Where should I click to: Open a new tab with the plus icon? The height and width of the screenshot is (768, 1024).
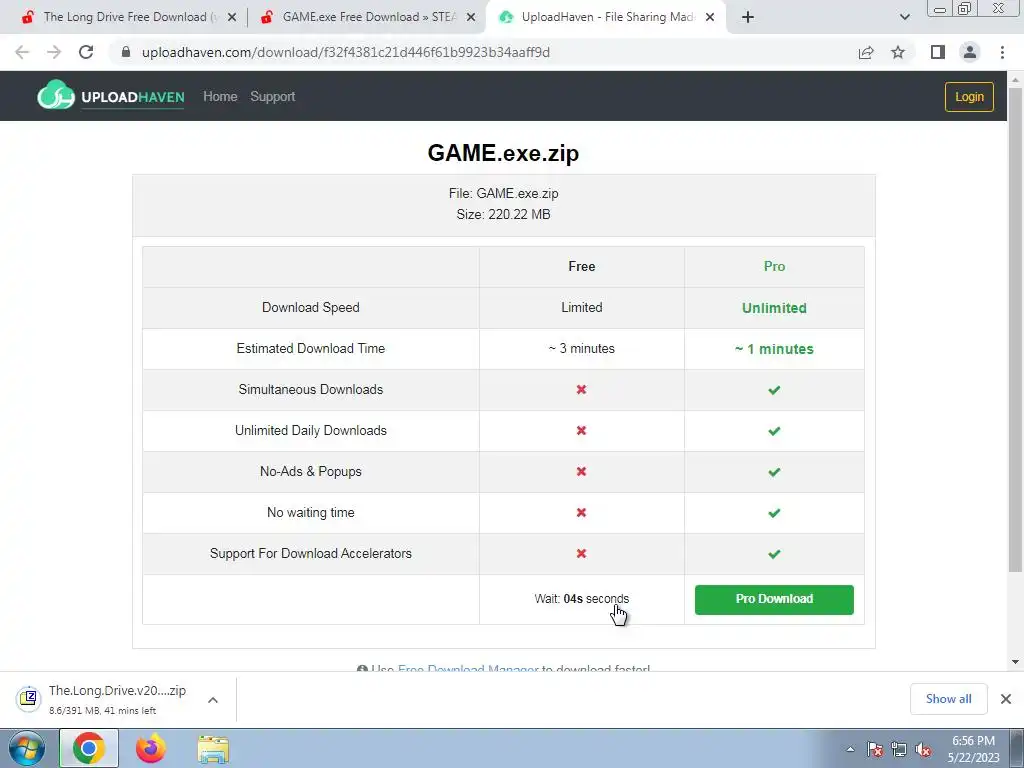click(748, 17)
